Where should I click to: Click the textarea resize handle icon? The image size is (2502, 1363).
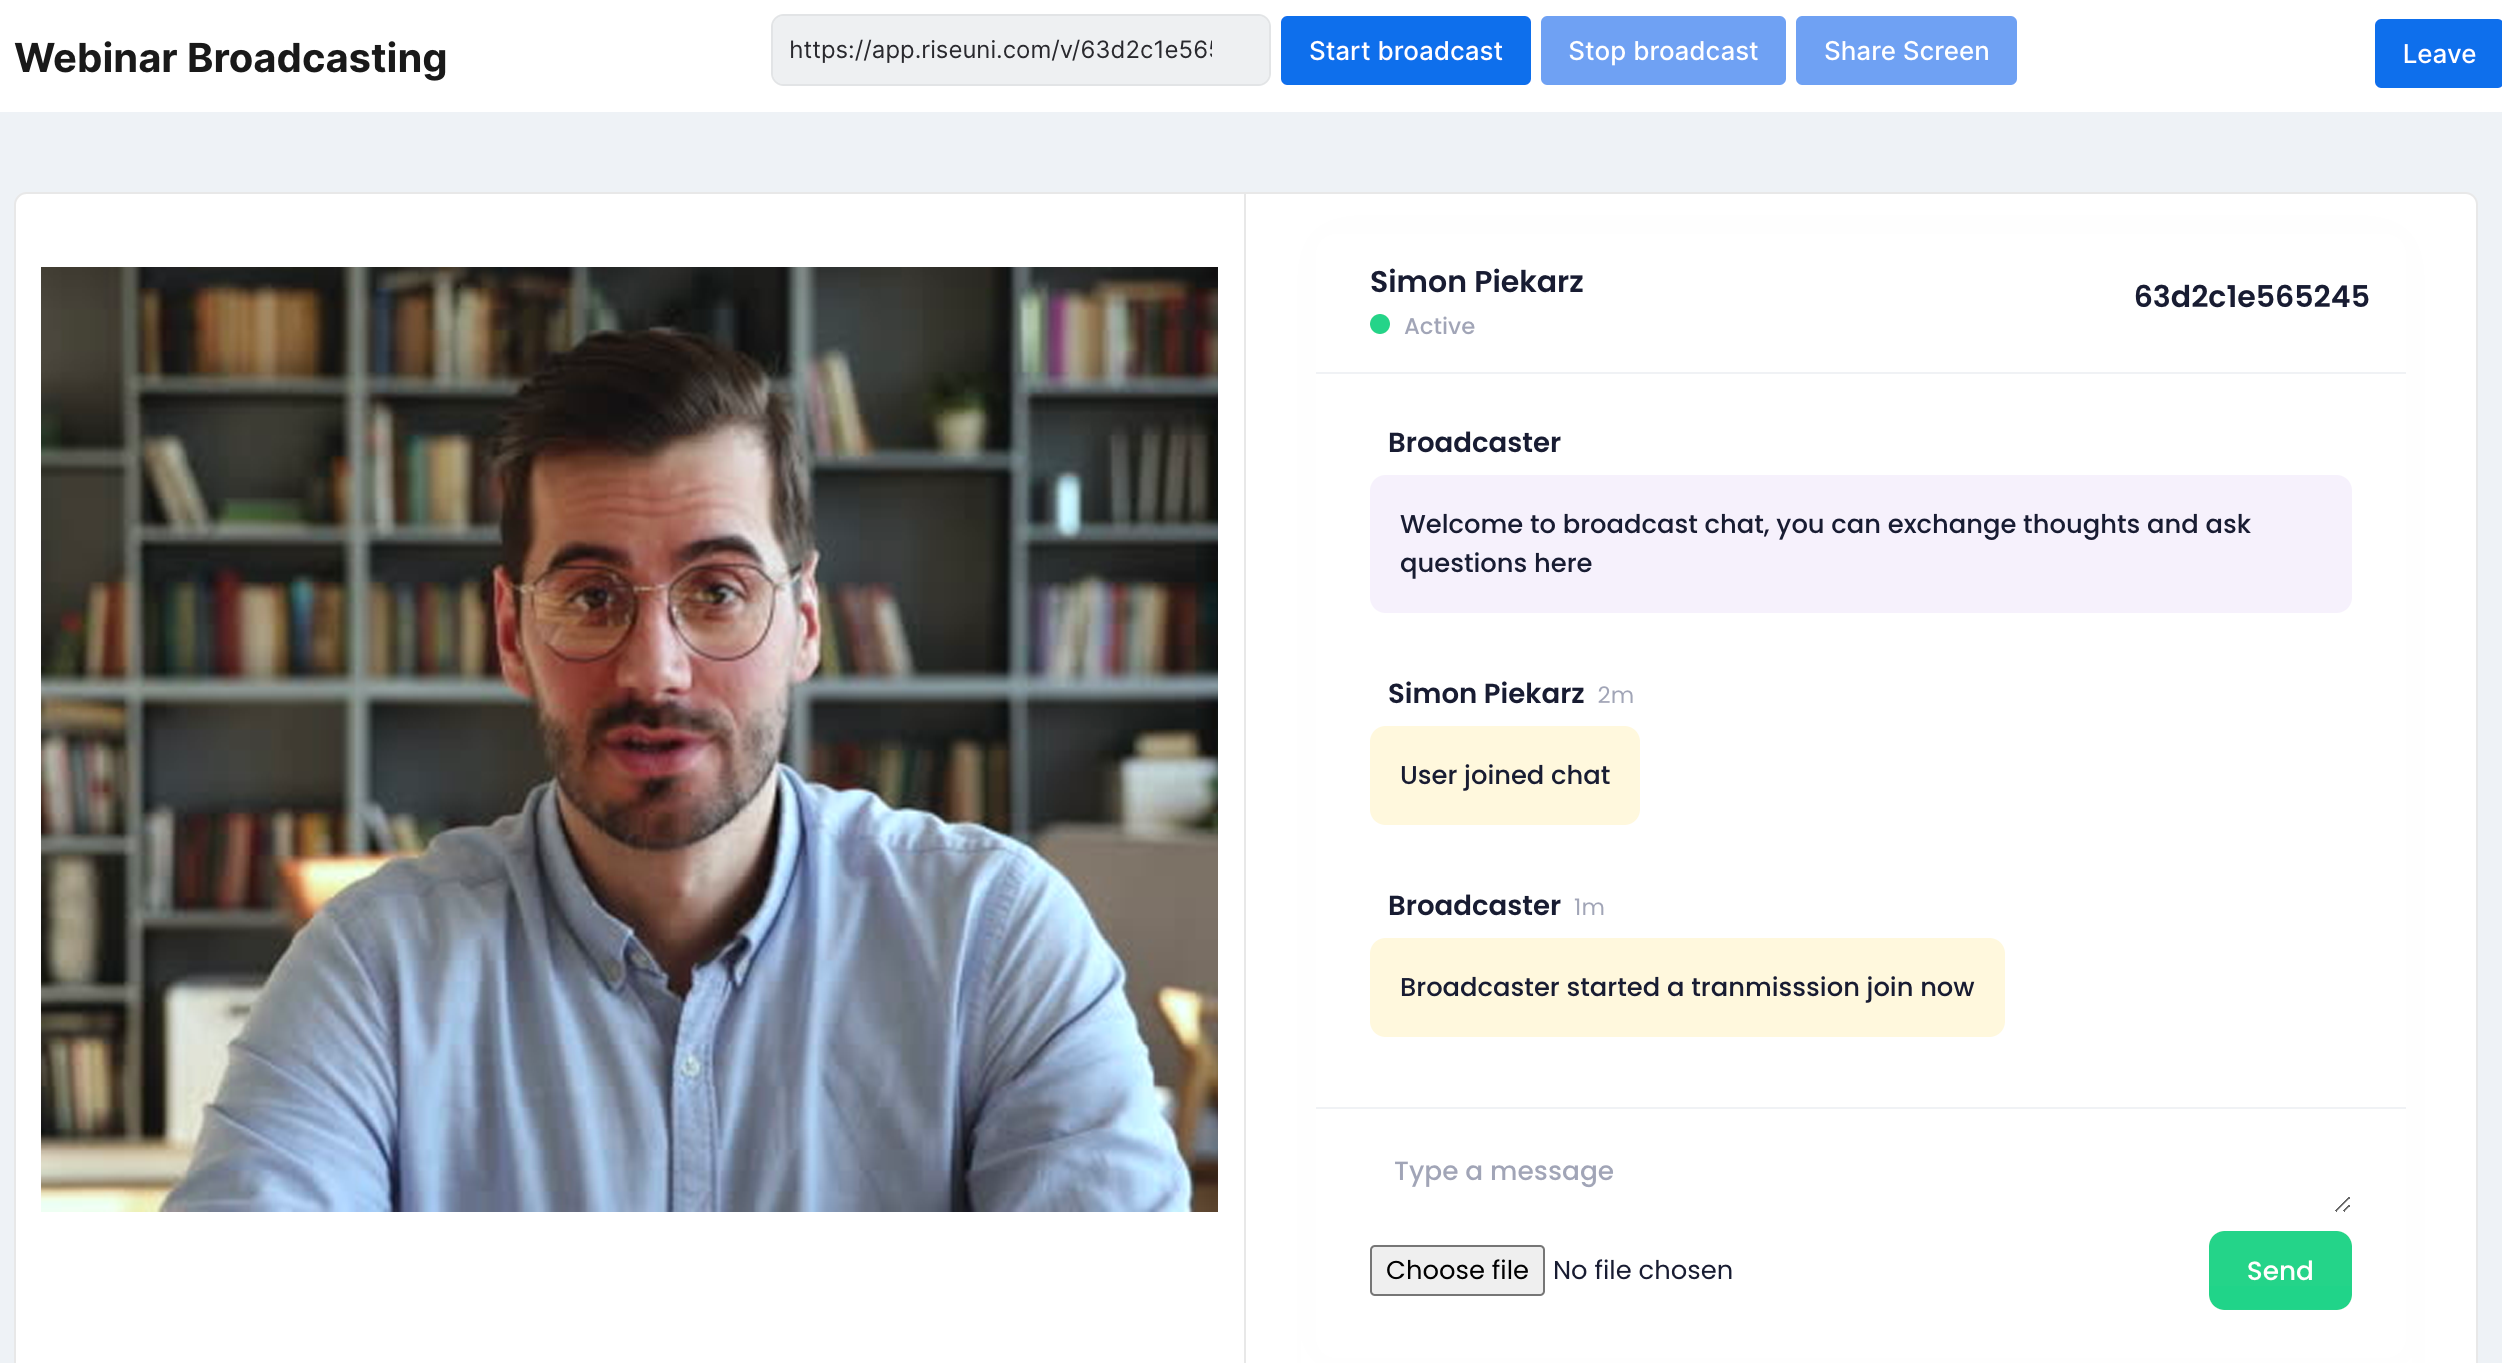(2342, 1204)
